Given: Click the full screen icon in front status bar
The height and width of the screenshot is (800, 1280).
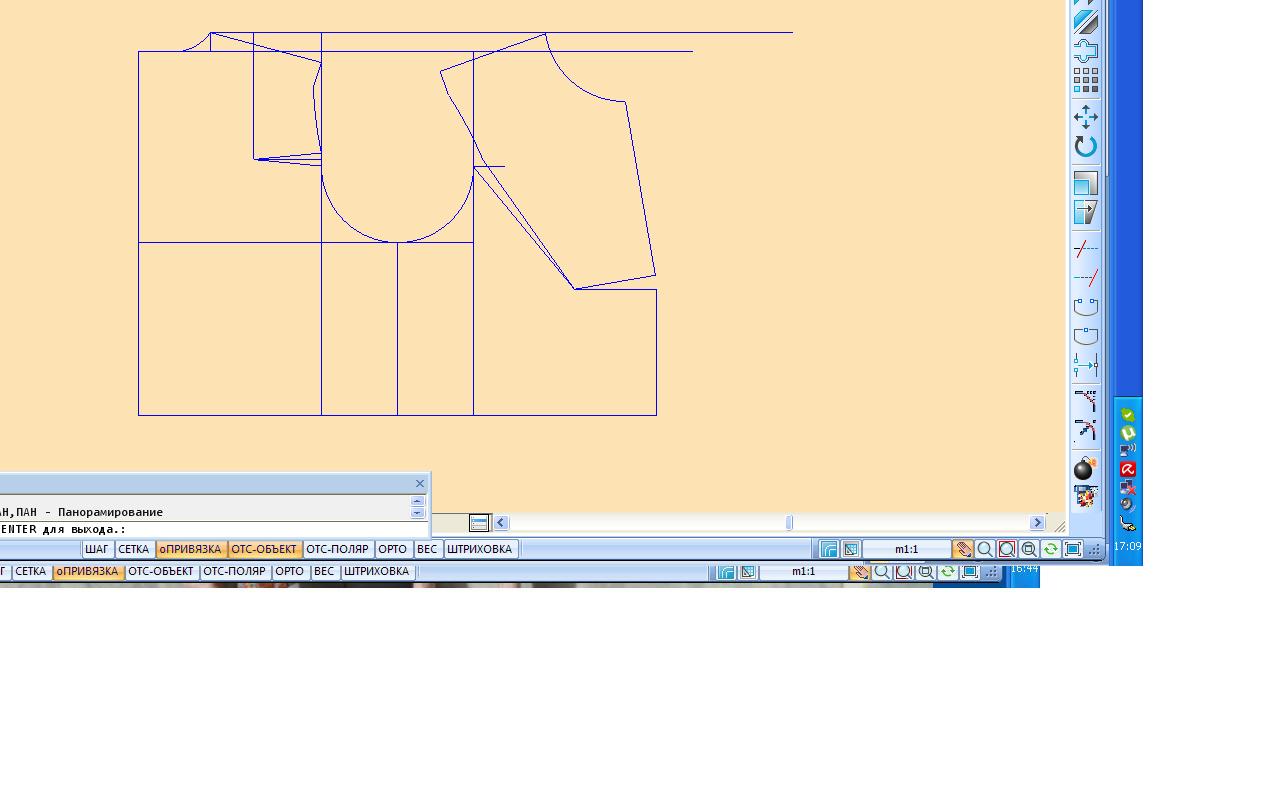Looking at the screenshot, I should pos(1073,549).
